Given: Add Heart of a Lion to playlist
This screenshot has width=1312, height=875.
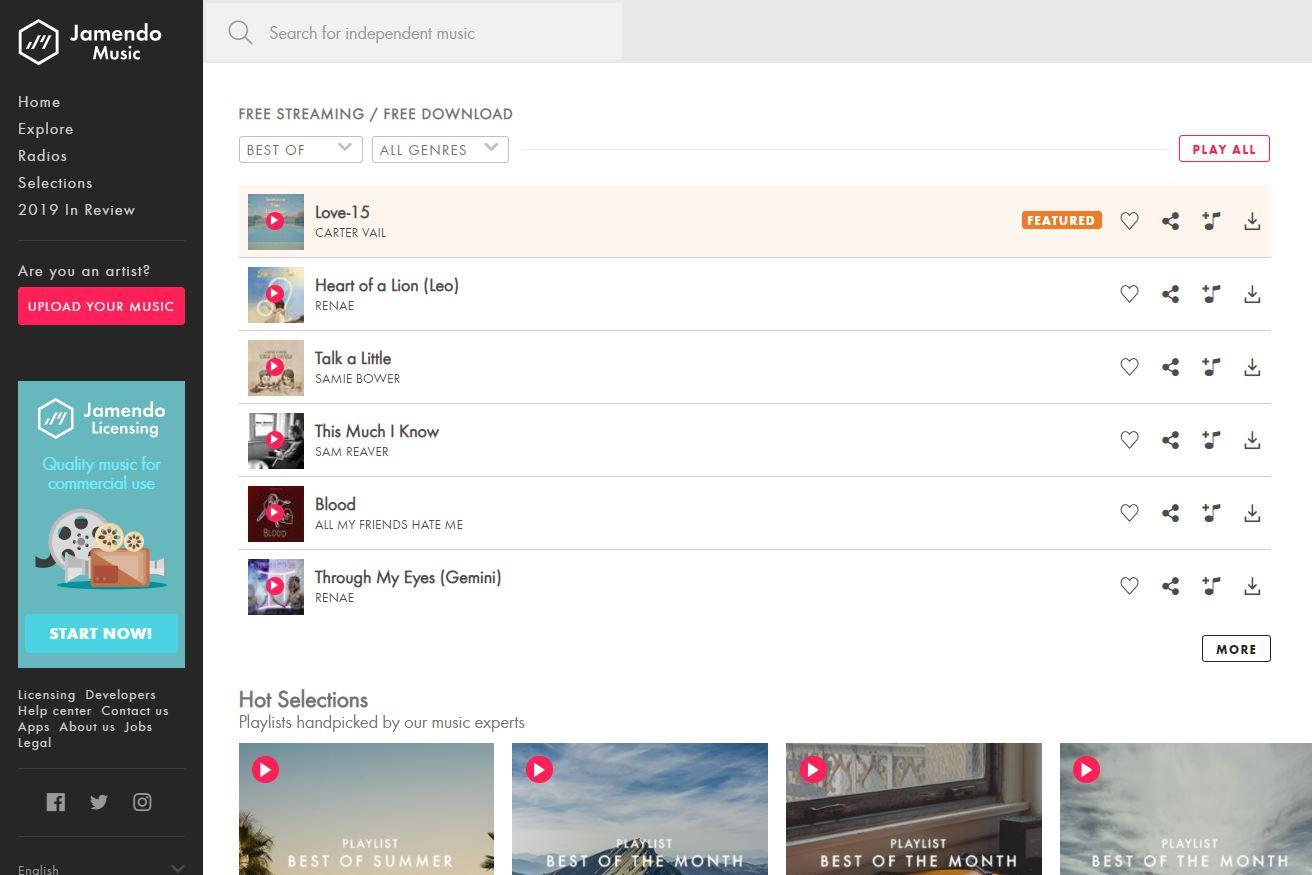Looking at the screenshot, I should coord(1211,294).
